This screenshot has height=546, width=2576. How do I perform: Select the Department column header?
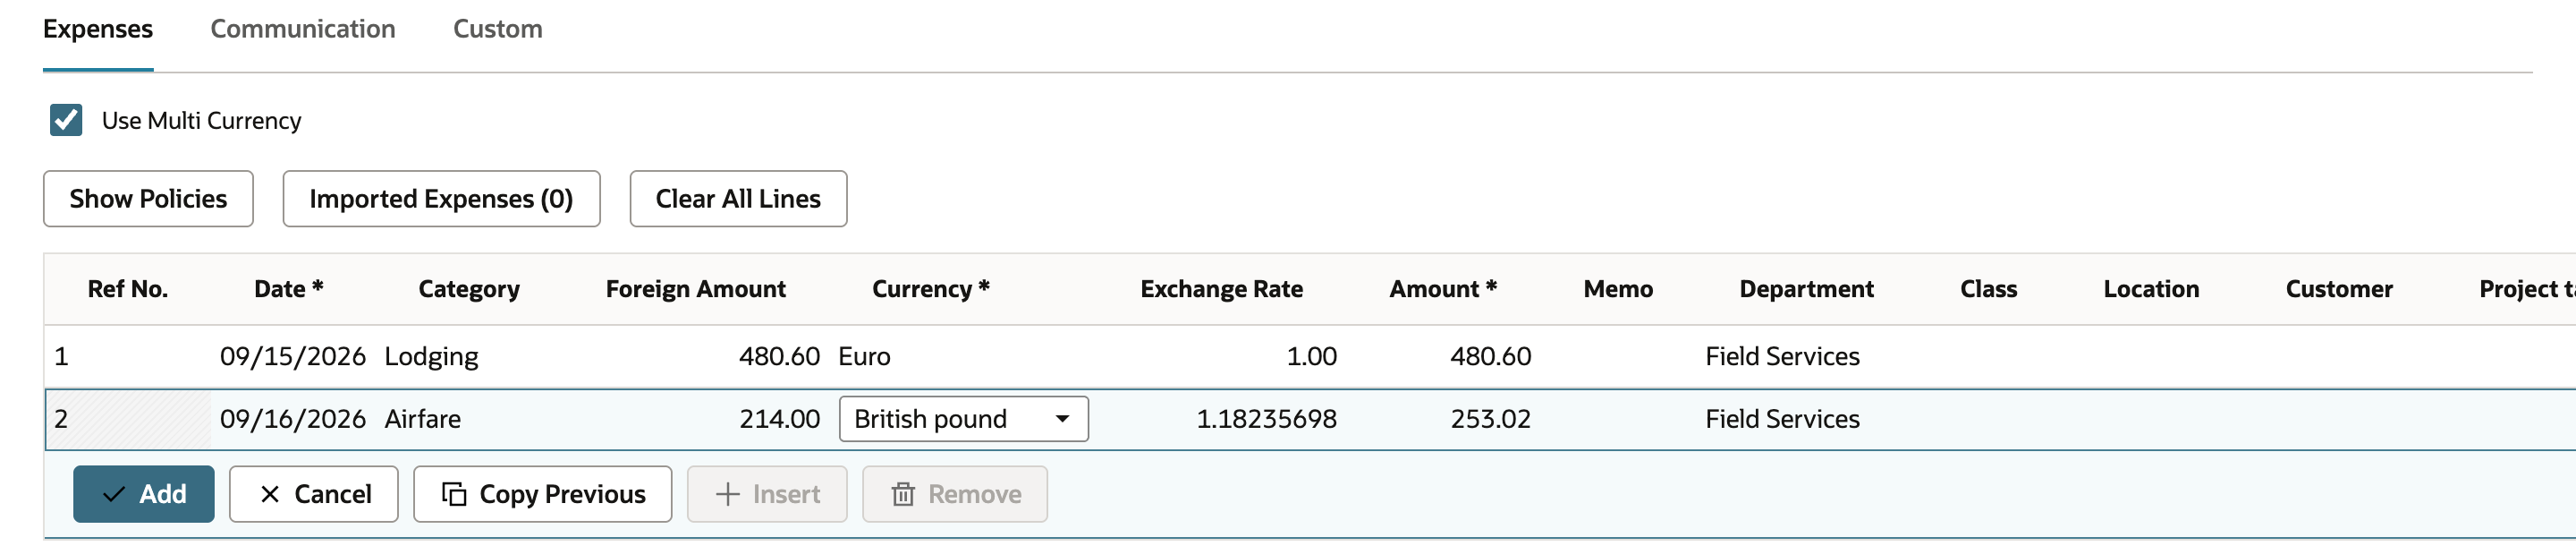1806,289
